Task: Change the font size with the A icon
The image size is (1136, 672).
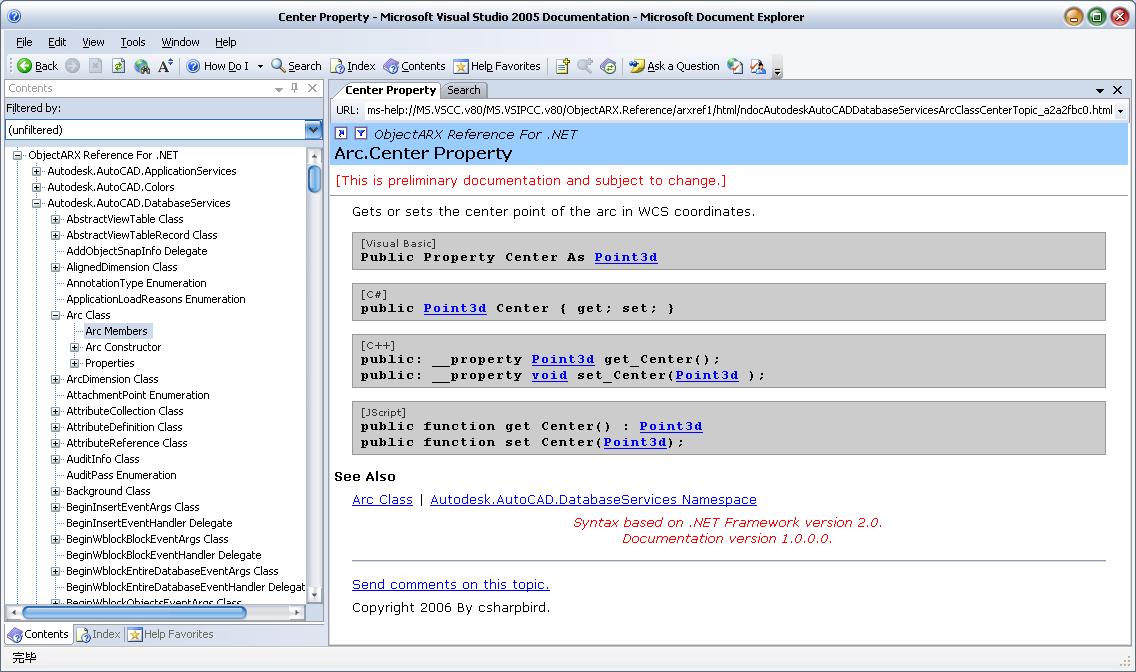Action: (x=165, y=66)
